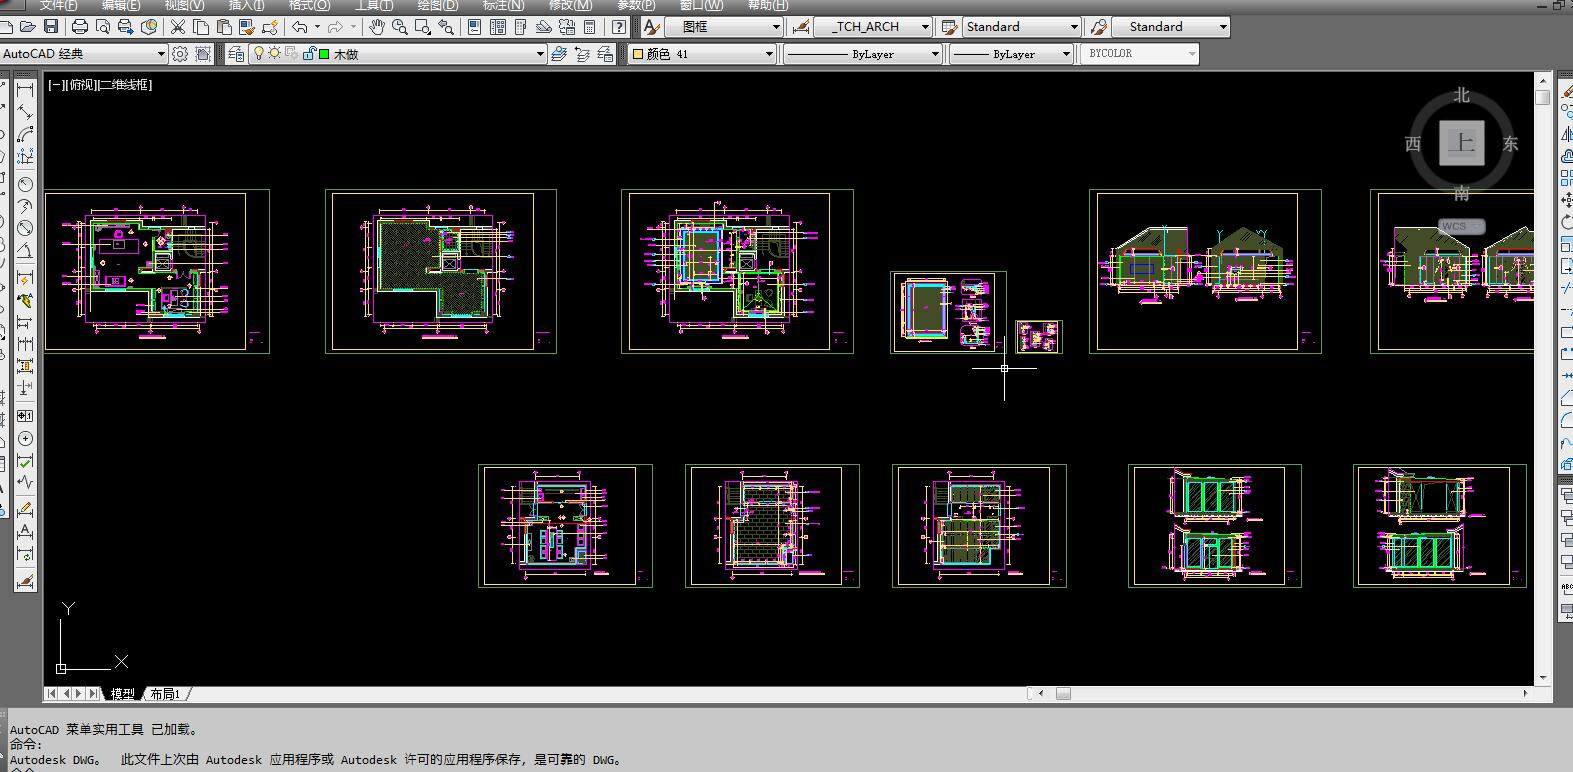
Task: Open the 格式(O) menu
Action: point(309,5)
